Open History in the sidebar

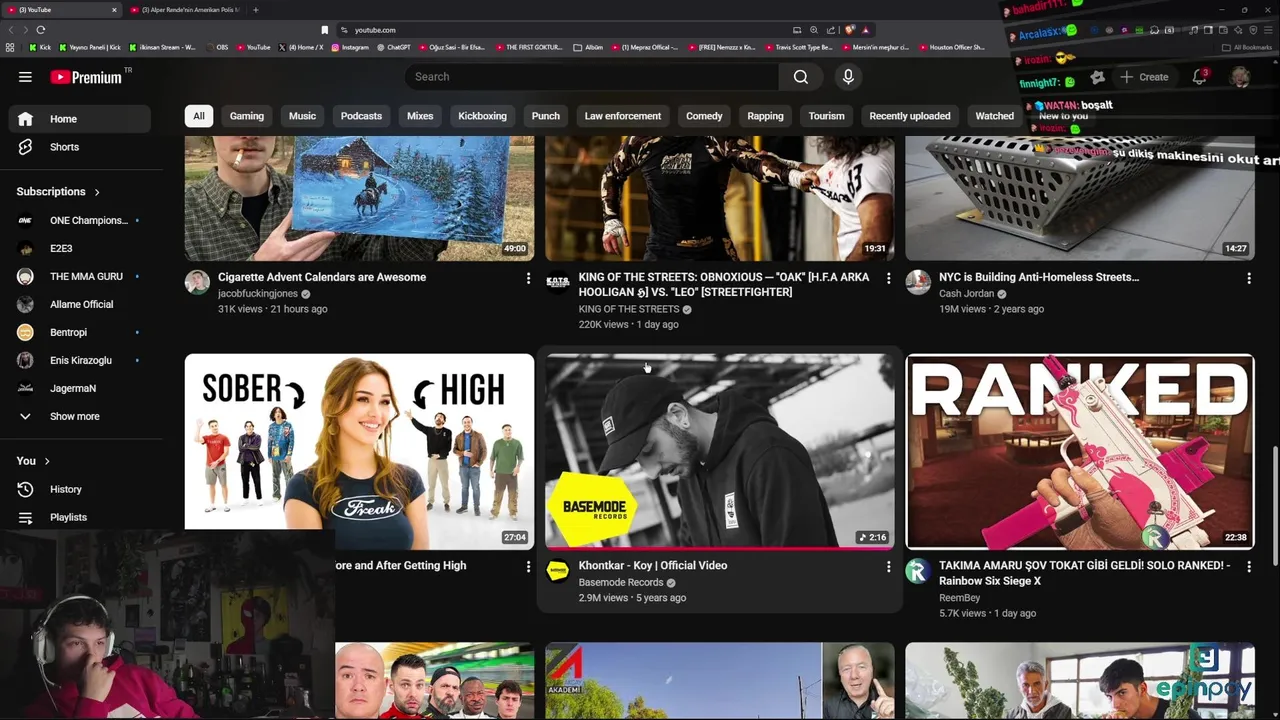click(x=79, y=489)
